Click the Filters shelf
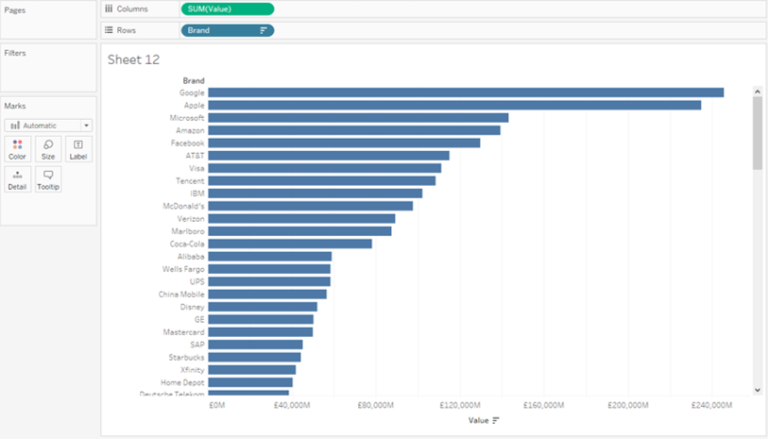Viewport: 768px width, 439px height. point(48,68)
